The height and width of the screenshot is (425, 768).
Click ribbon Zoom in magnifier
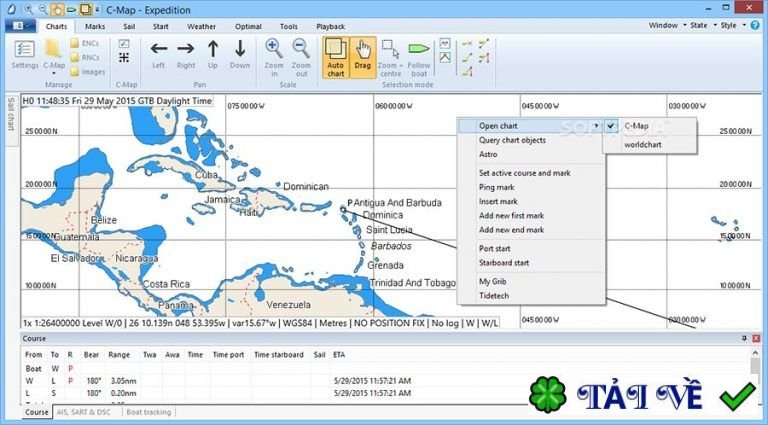pos(274,48)
